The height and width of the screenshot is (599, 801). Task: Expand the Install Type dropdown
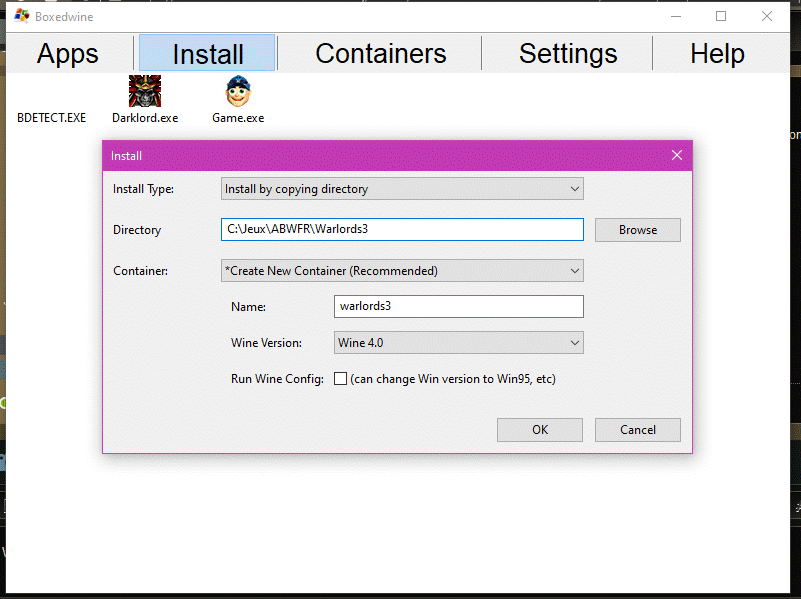(x=402, y=189)
